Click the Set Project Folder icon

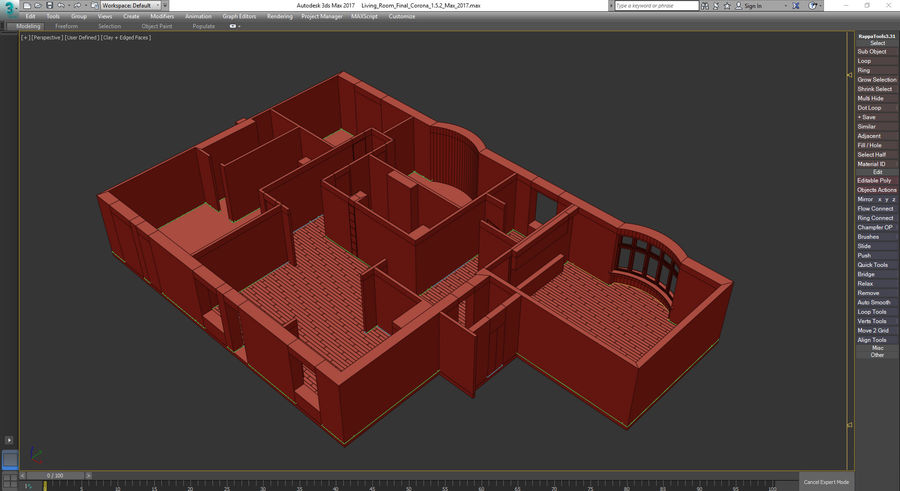pos(95,5)
